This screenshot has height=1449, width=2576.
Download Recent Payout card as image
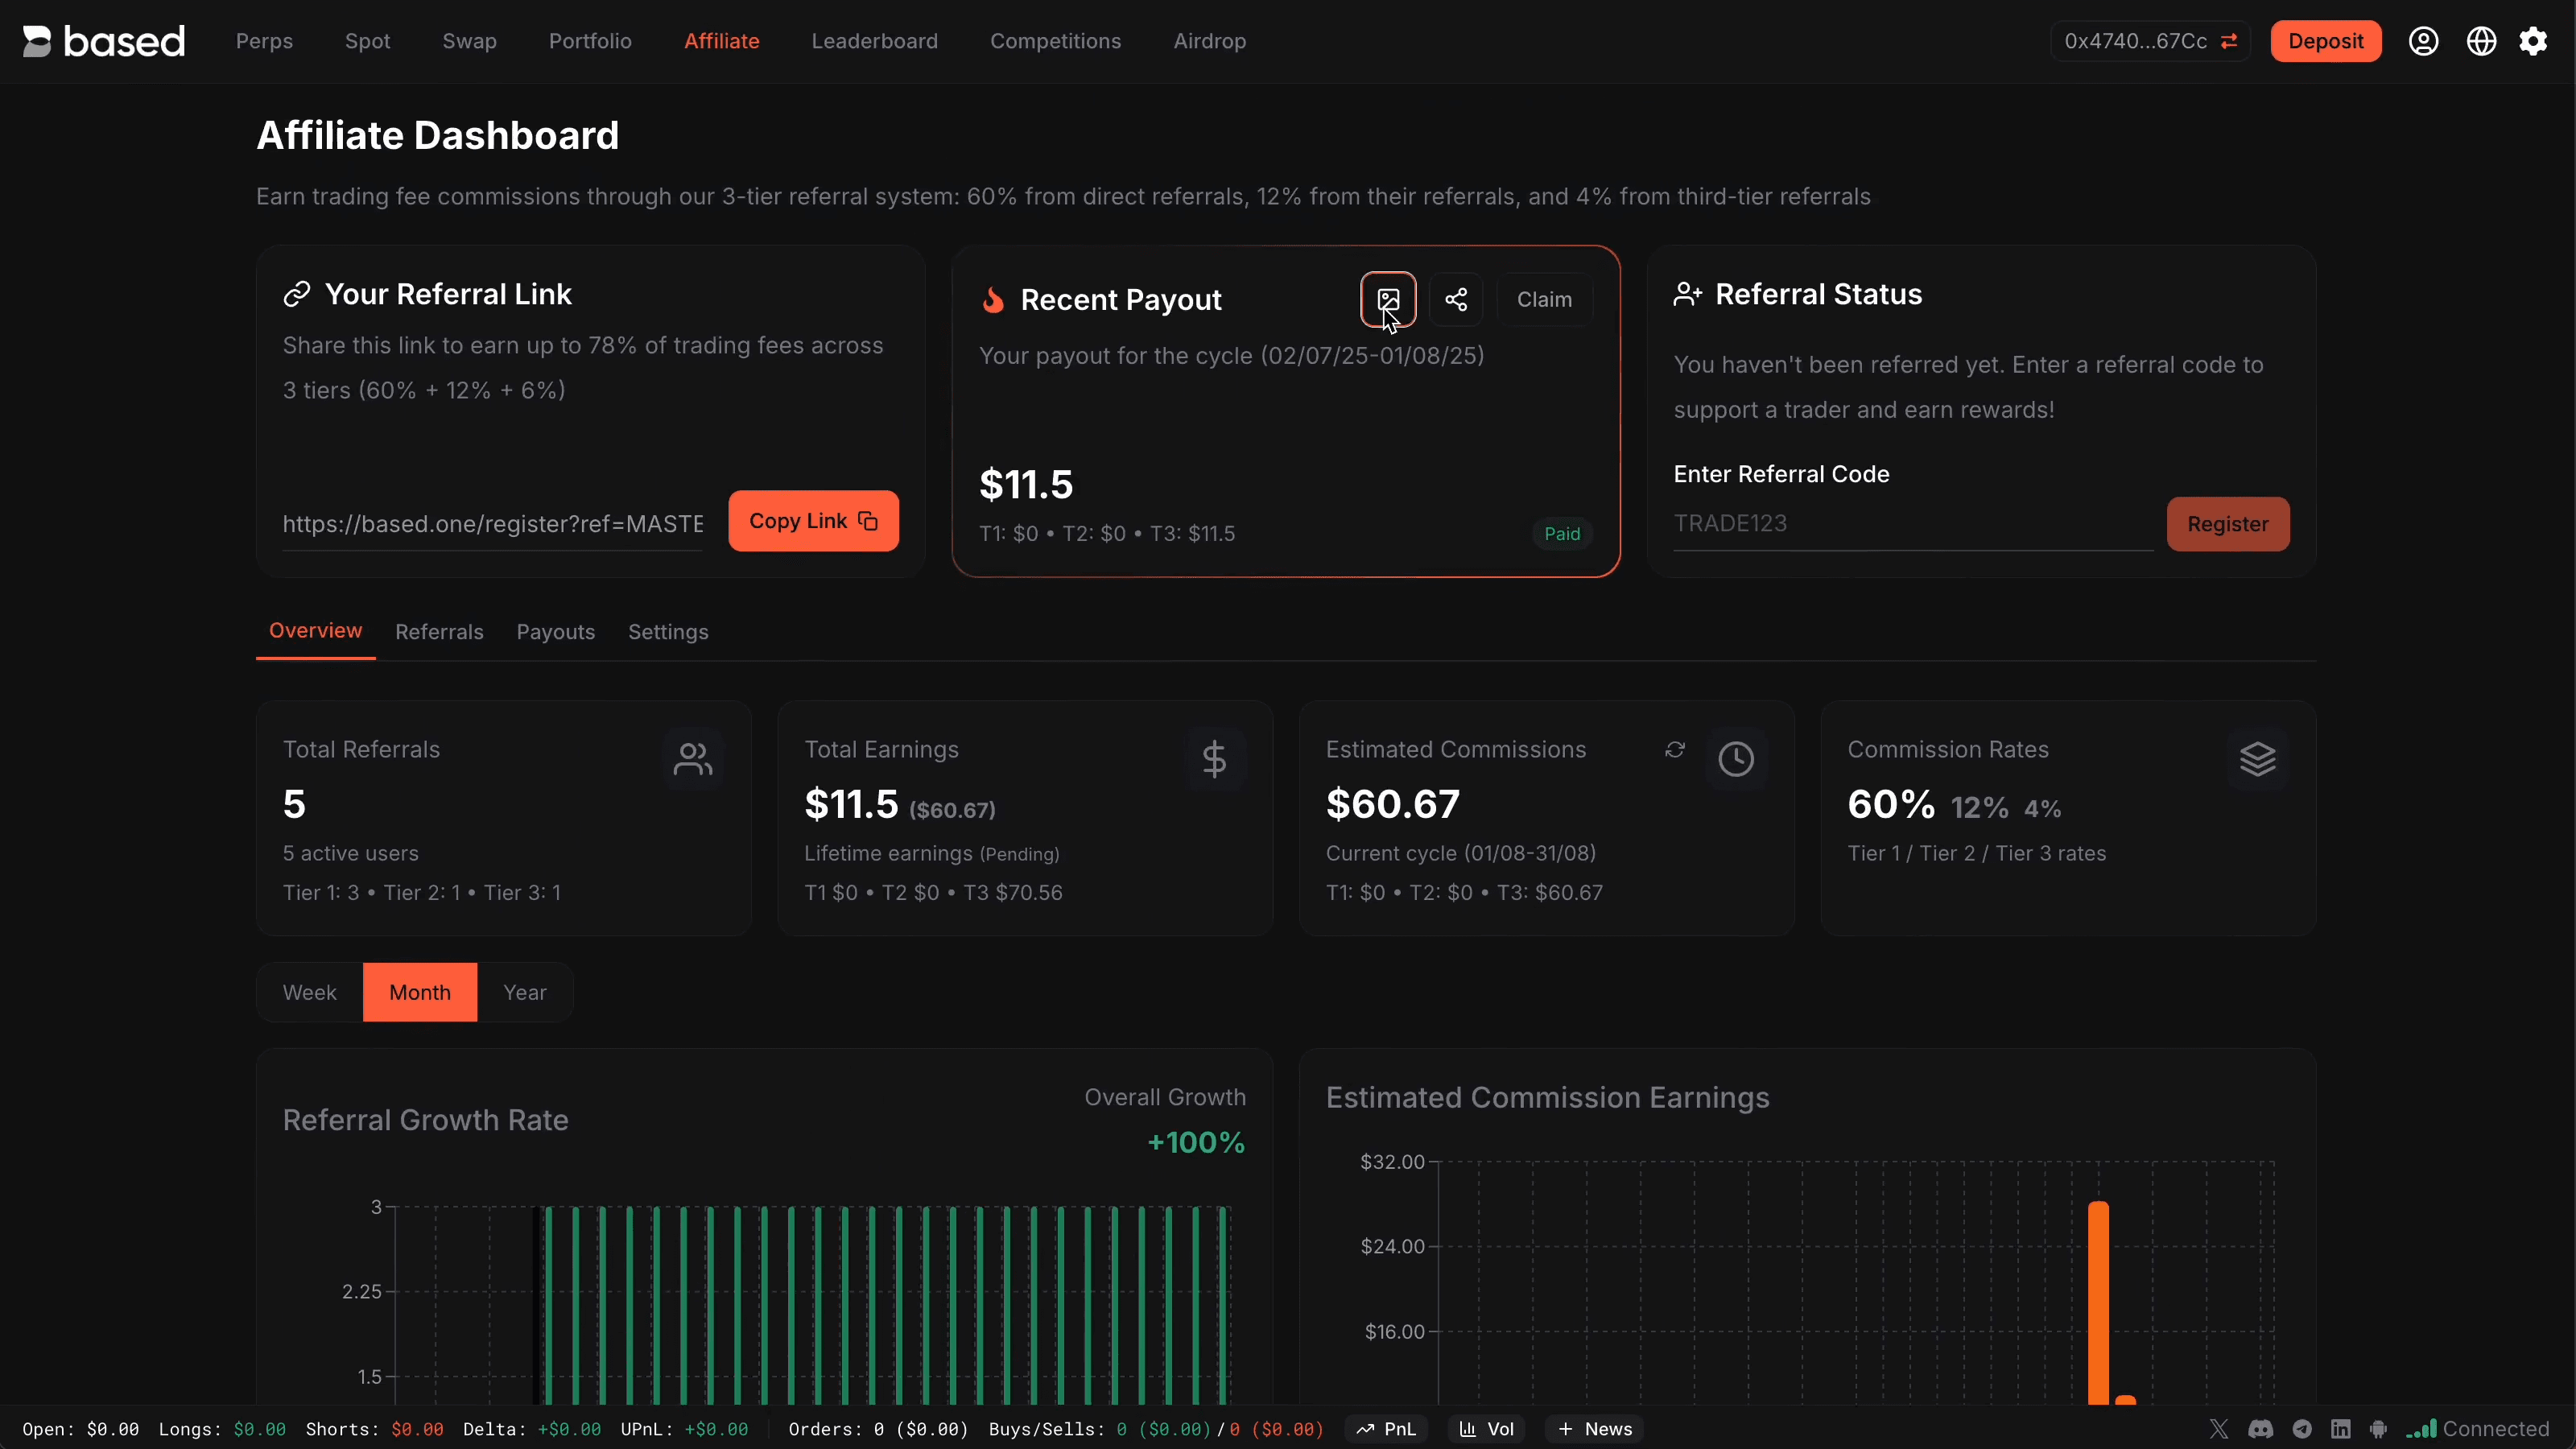[x=1388, y=300]
